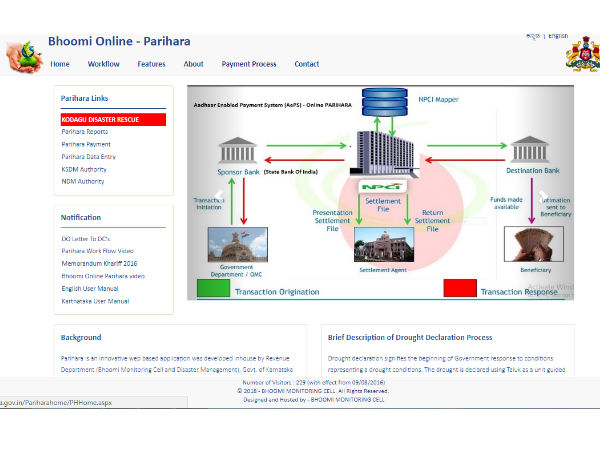
Task: Open the Memorandum Khariff 2016 notification
Action: click(x=99, y=263)
